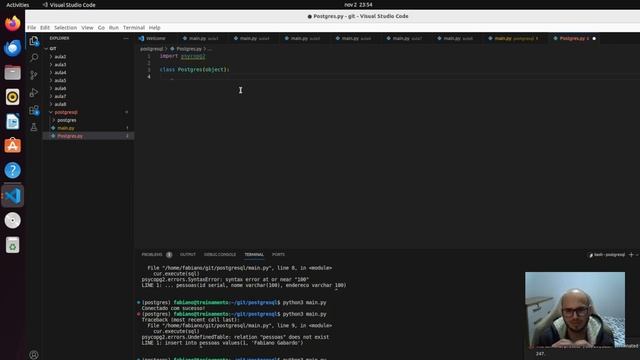Image resolution: width=640 pixels, height=360 pixels.
Task: Switch to the Postgres.py editor tab
Action: (573, 38)
